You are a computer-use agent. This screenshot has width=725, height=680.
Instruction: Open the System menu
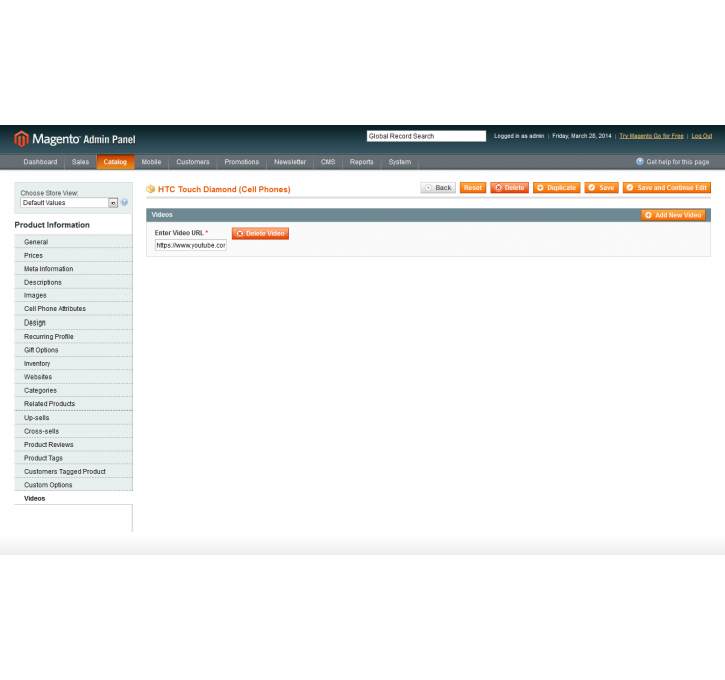[399, 162]
